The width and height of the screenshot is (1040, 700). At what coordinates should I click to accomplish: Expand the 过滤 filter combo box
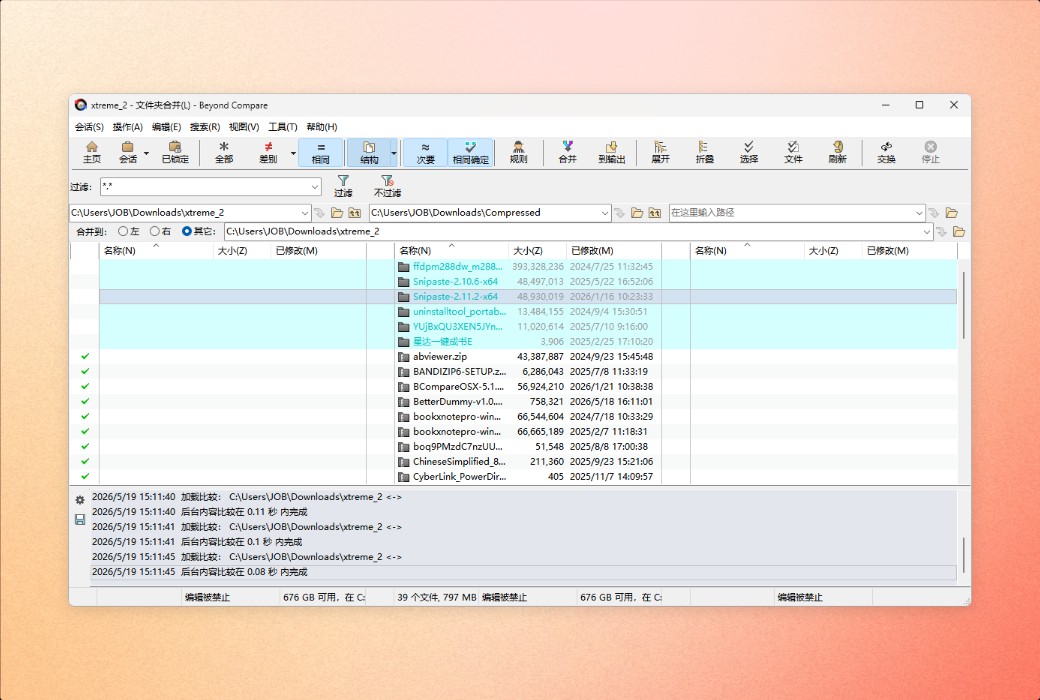point(315,187)
